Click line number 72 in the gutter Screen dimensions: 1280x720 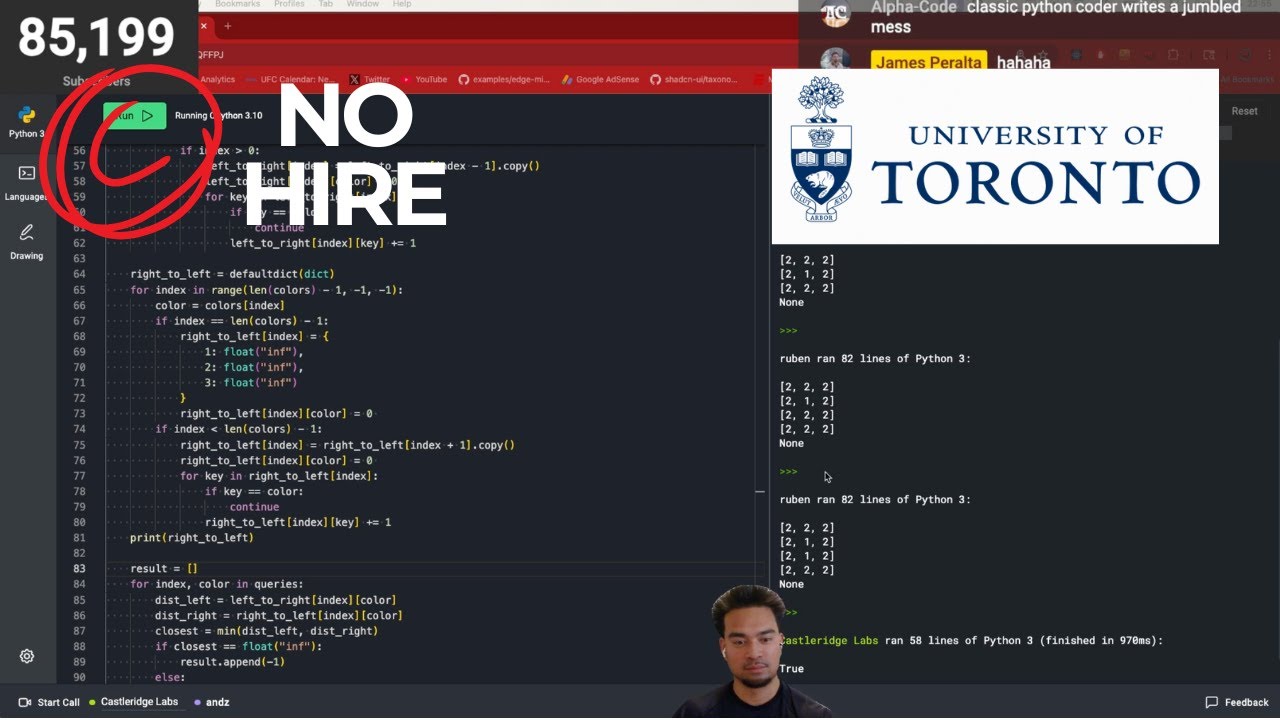tap(79, 398)
